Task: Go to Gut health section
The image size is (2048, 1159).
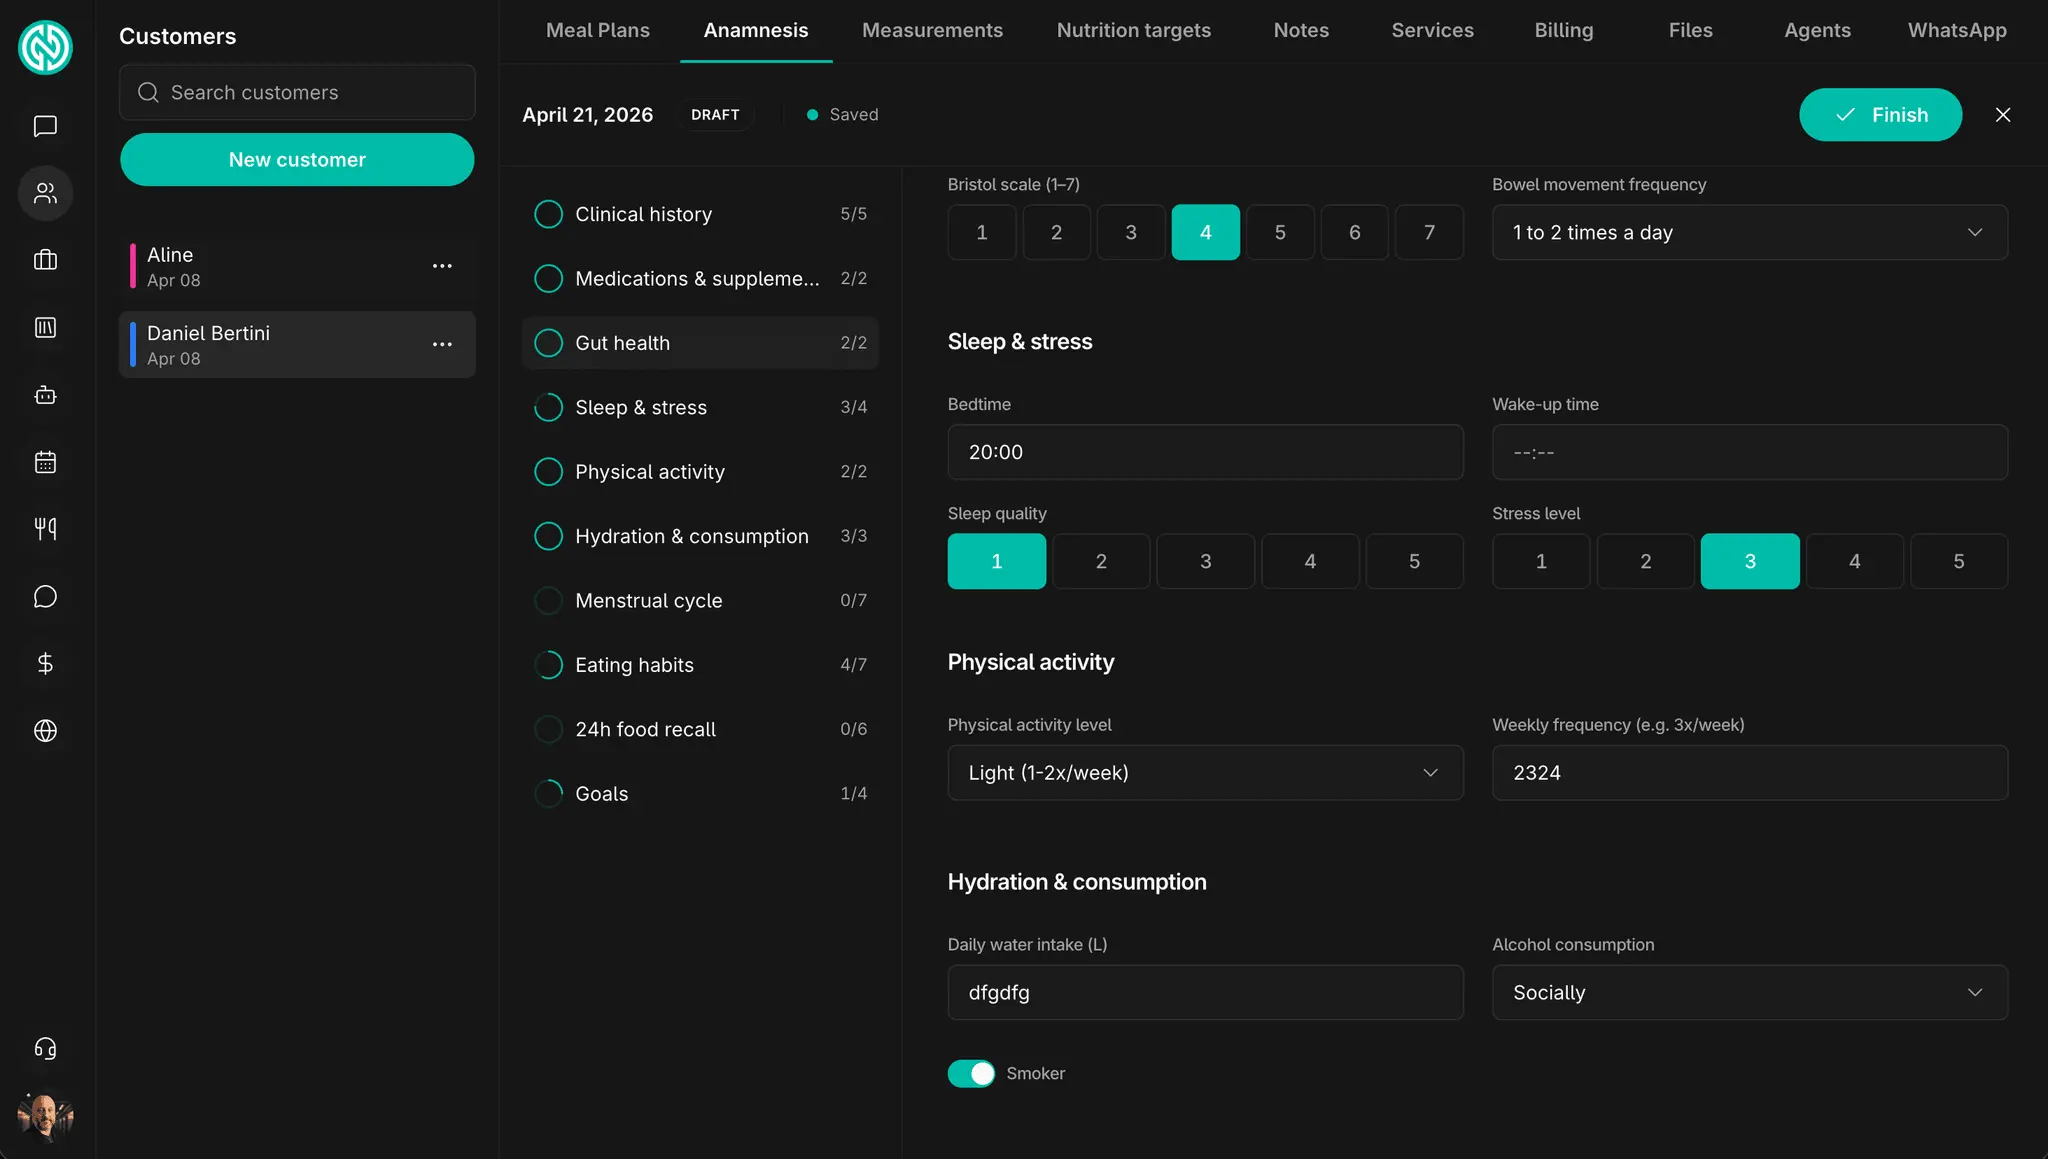Action: [x=700, y=343]
